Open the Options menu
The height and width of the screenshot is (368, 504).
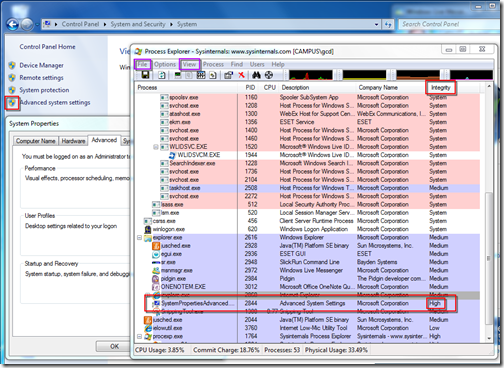click(165, 64)
